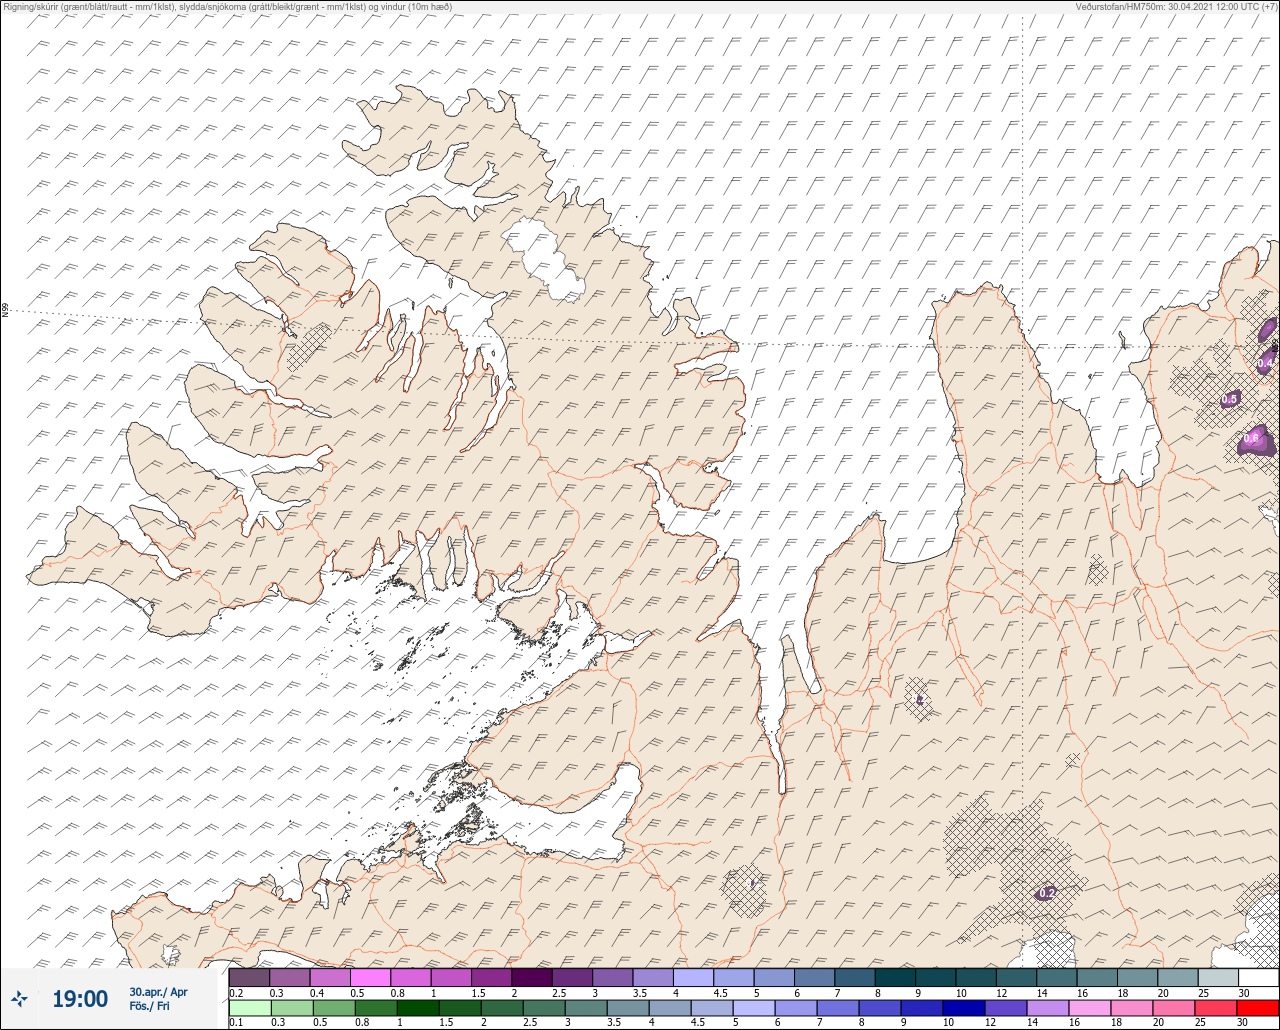Click the 'Fös./ Fri' weekday text
This screenshot has height=1030, width=1280.
(x=149, y=1006)
